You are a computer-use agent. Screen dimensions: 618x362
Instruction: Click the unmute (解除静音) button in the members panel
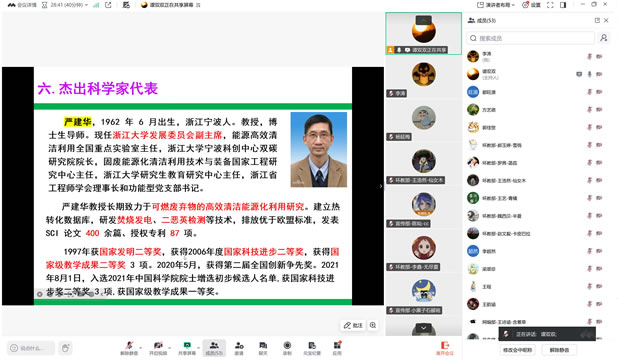[x=559, y=350]
